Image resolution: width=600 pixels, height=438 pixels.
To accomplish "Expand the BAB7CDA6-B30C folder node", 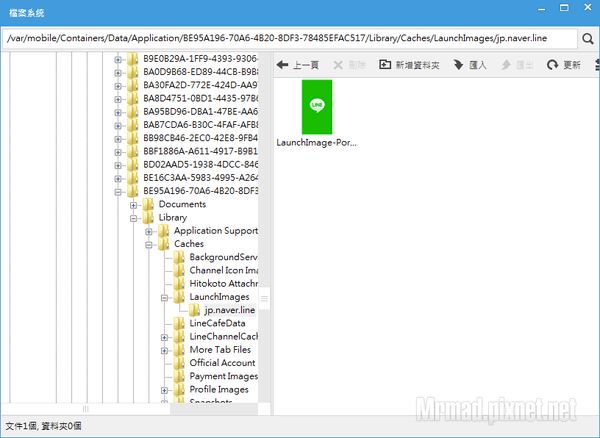I will pos(118,125).
